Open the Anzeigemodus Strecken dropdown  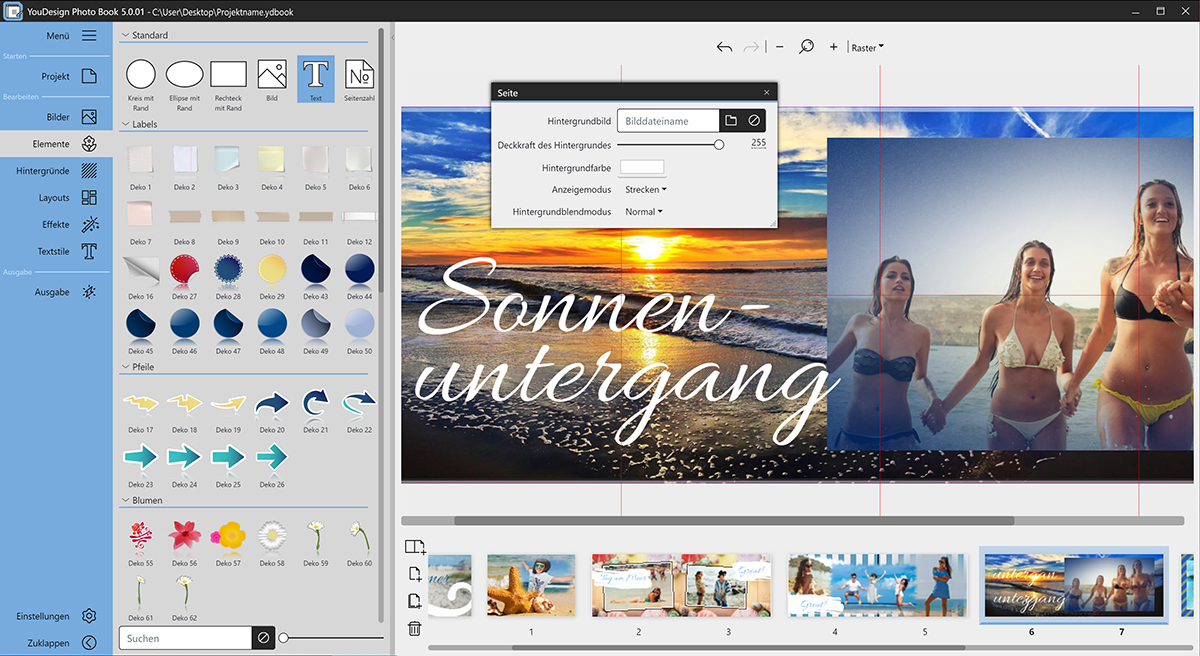pos(645,189)
